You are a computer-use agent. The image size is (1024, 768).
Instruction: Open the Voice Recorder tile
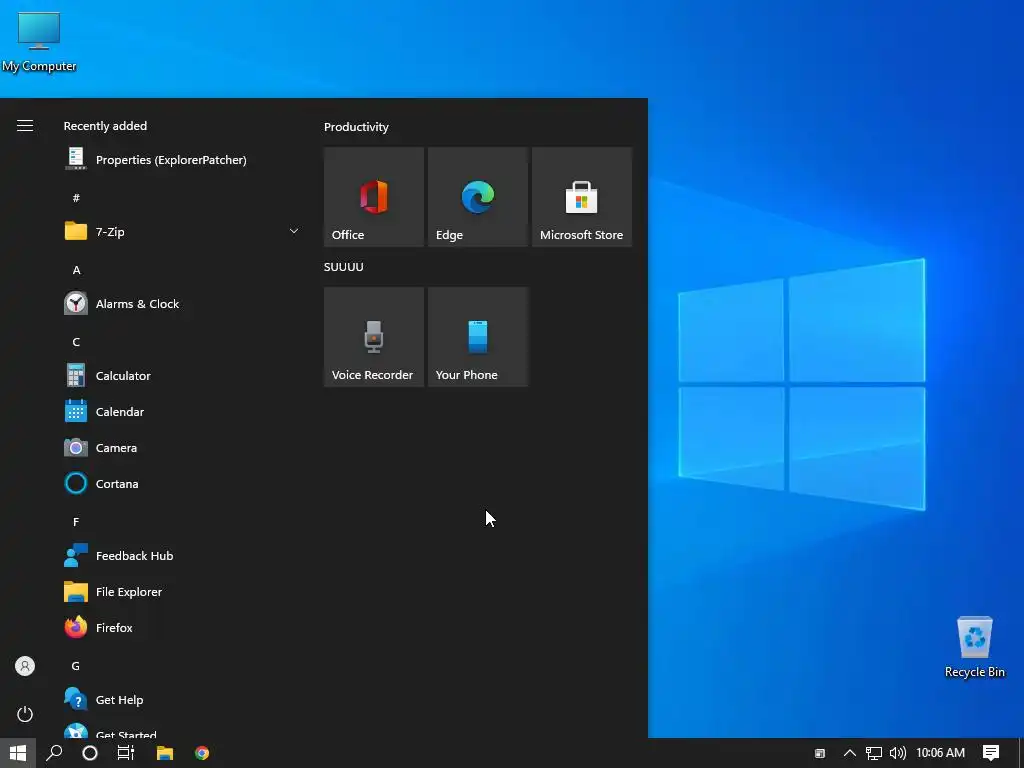(x=374, y=337)
